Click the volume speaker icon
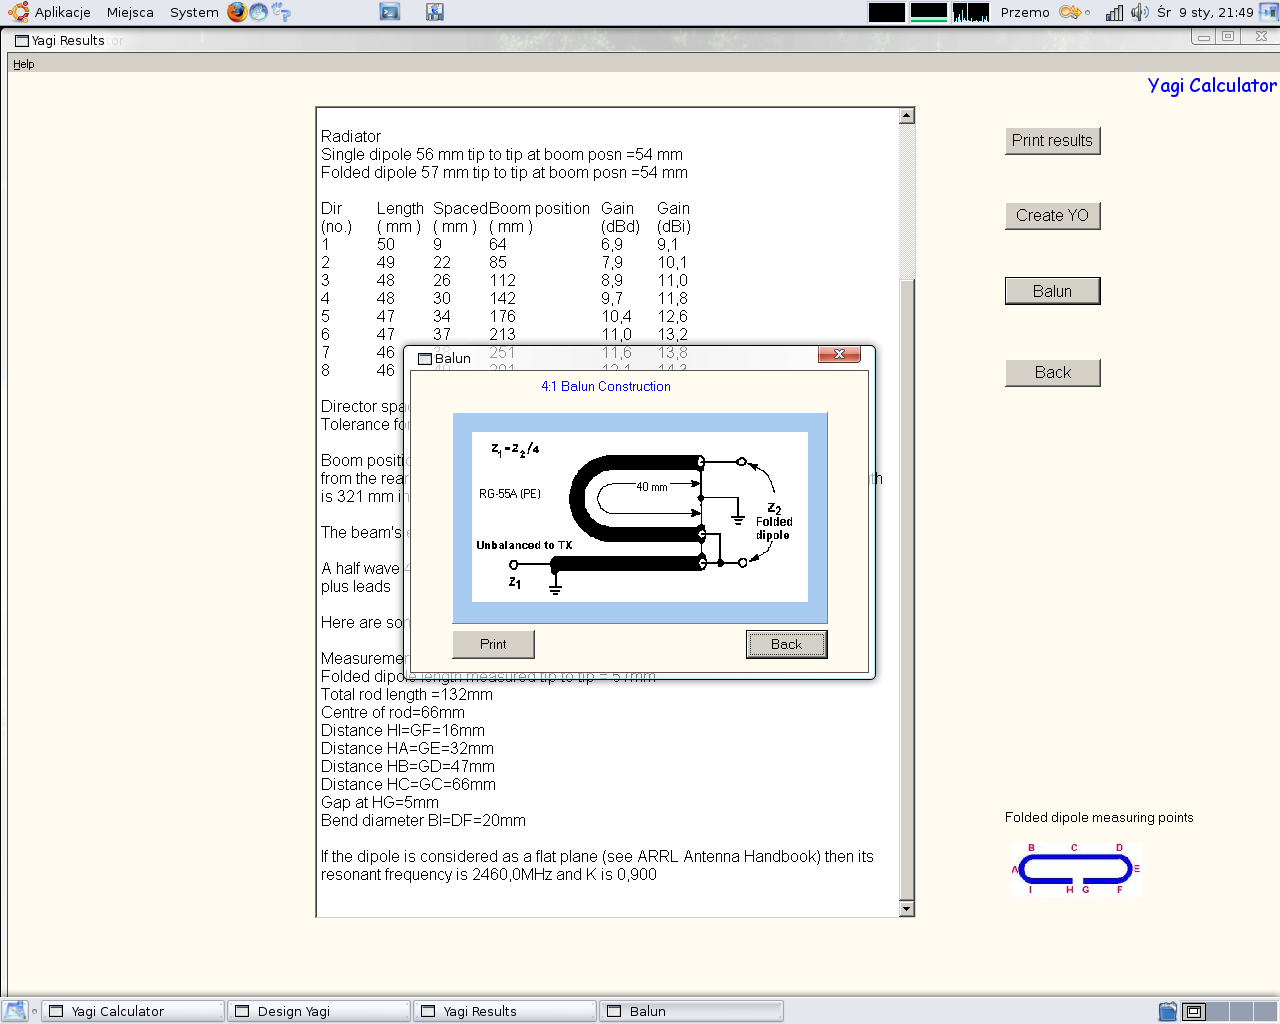This screenshot has height=1024, width=1280. (1139, 12)
